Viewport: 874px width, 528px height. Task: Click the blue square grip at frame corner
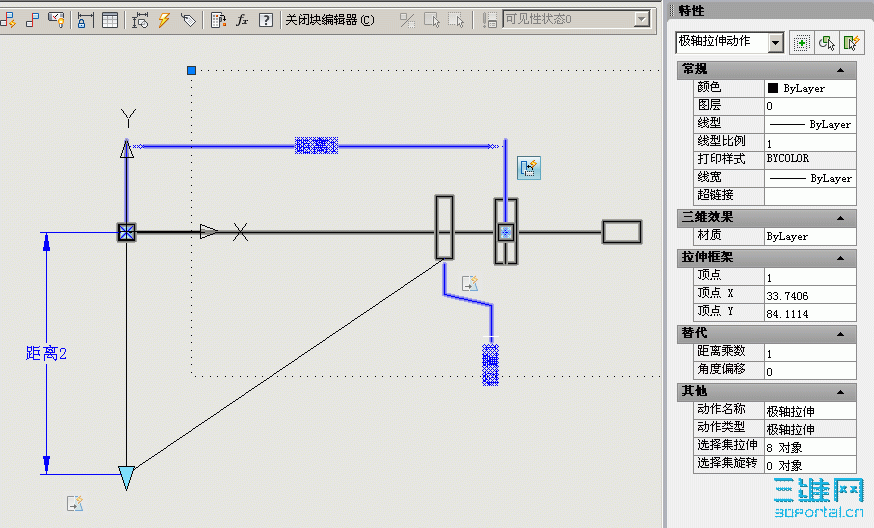[x=191, y=70]
